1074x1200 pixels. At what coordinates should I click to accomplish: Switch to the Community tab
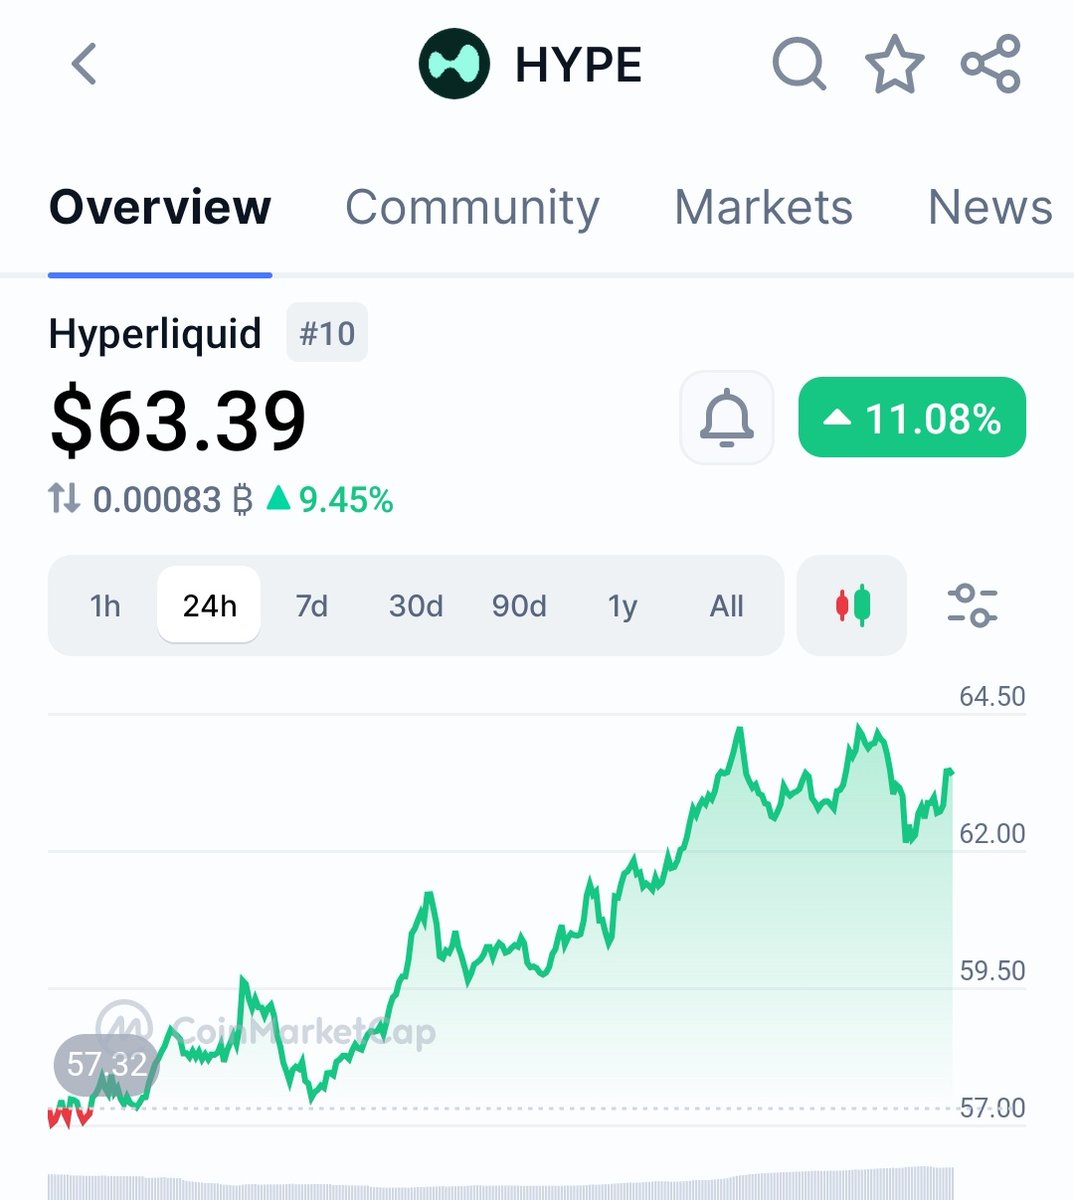pos(472,207)
